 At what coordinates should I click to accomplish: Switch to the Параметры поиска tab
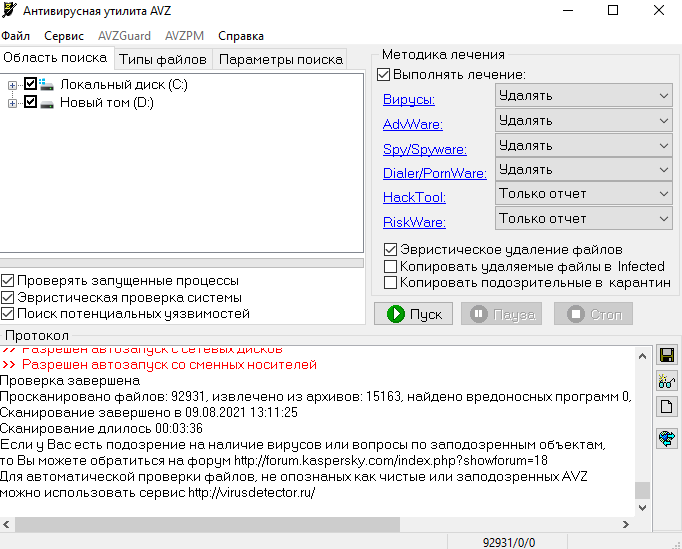coord(281,59)
